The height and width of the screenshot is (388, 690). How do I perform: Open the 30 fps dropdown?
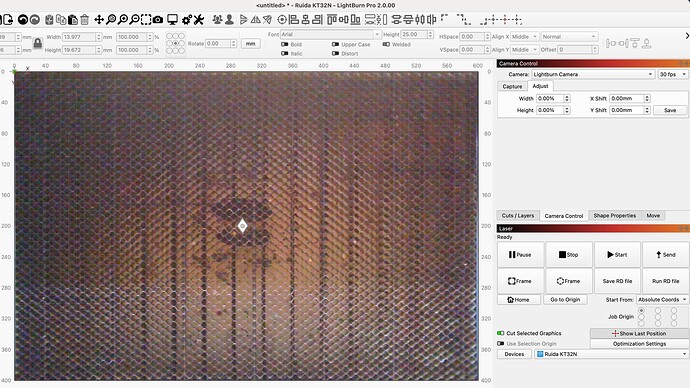672,74
